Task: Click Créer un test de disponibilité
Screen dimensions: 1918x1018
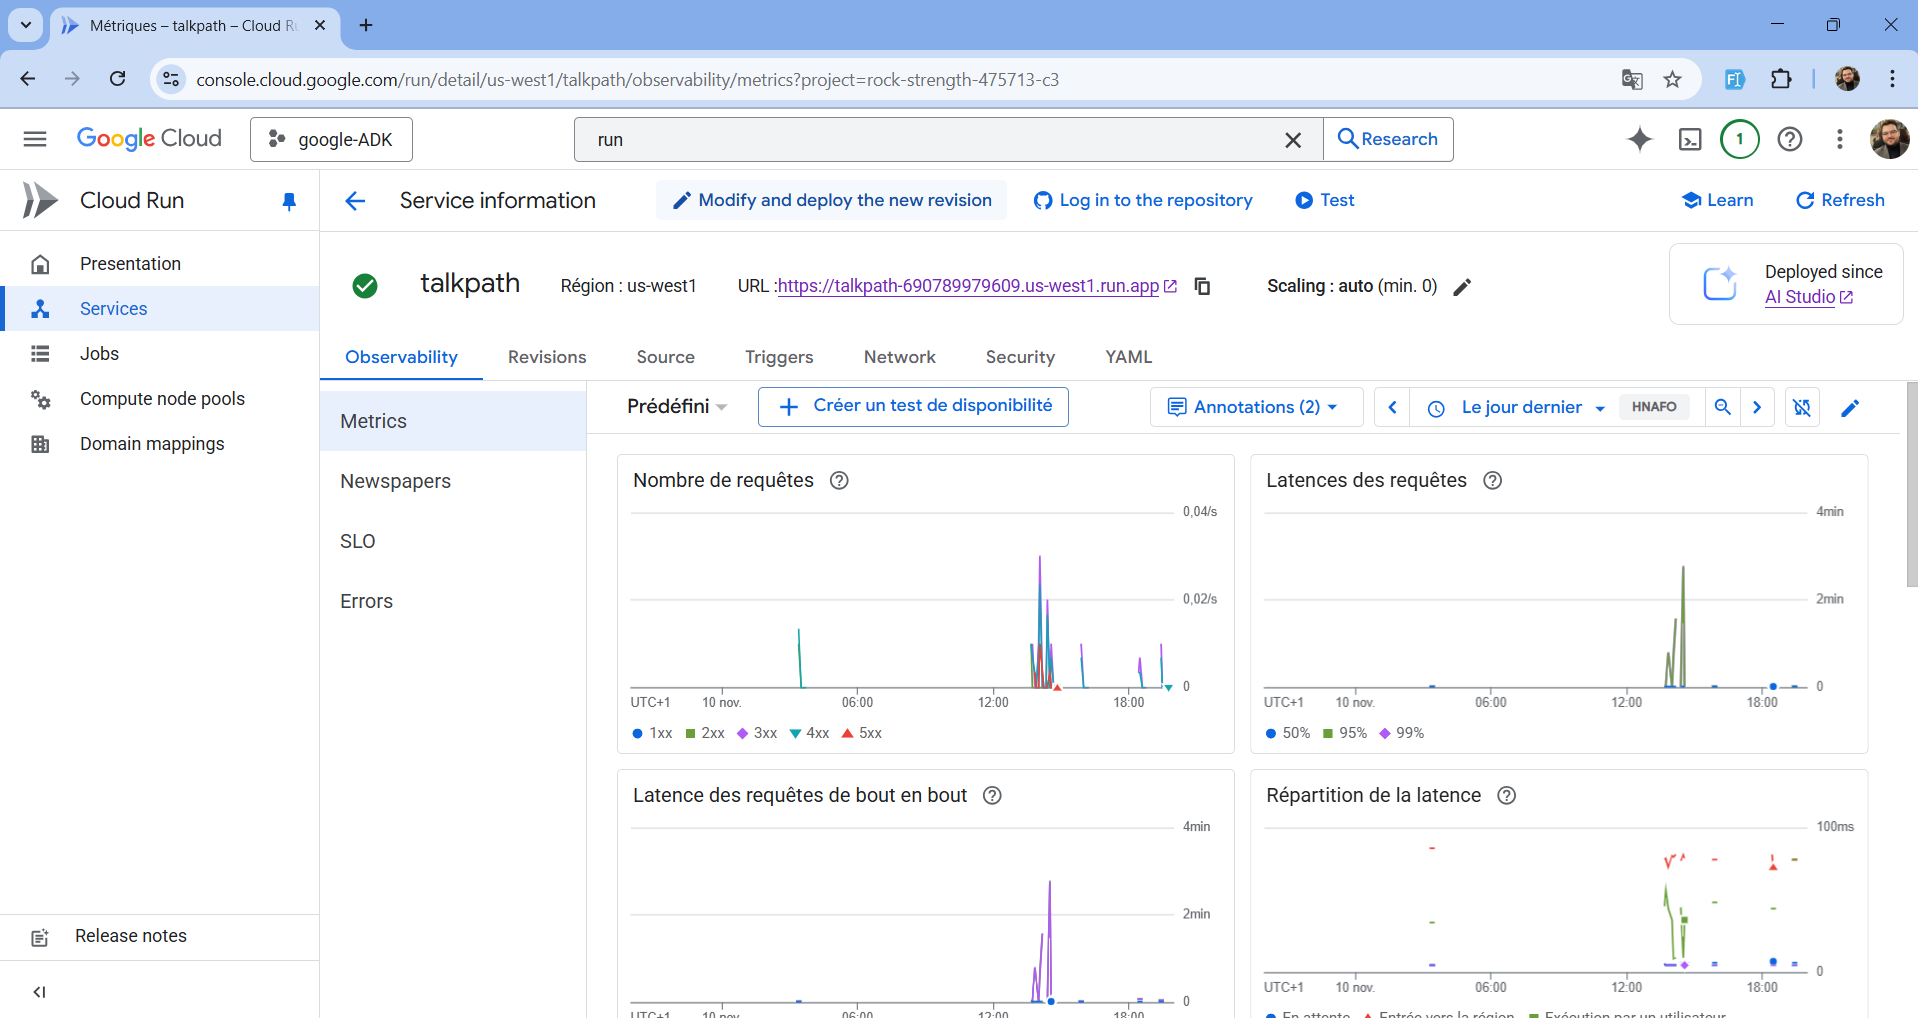Action: pyautogui.click(x=913, y=406)
